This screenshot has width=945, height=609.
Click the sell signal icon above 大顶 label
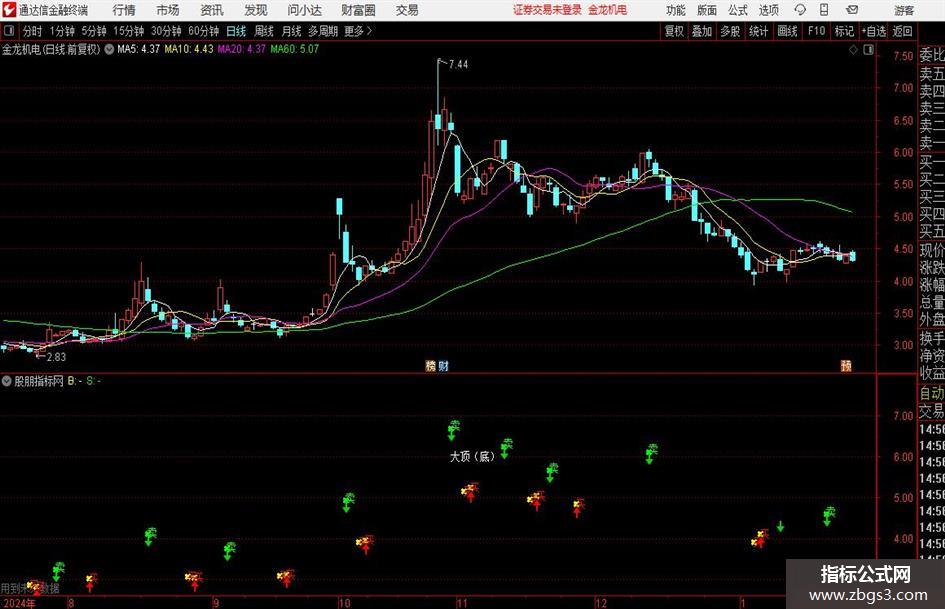pyautogui.click(x=453, y=429)
